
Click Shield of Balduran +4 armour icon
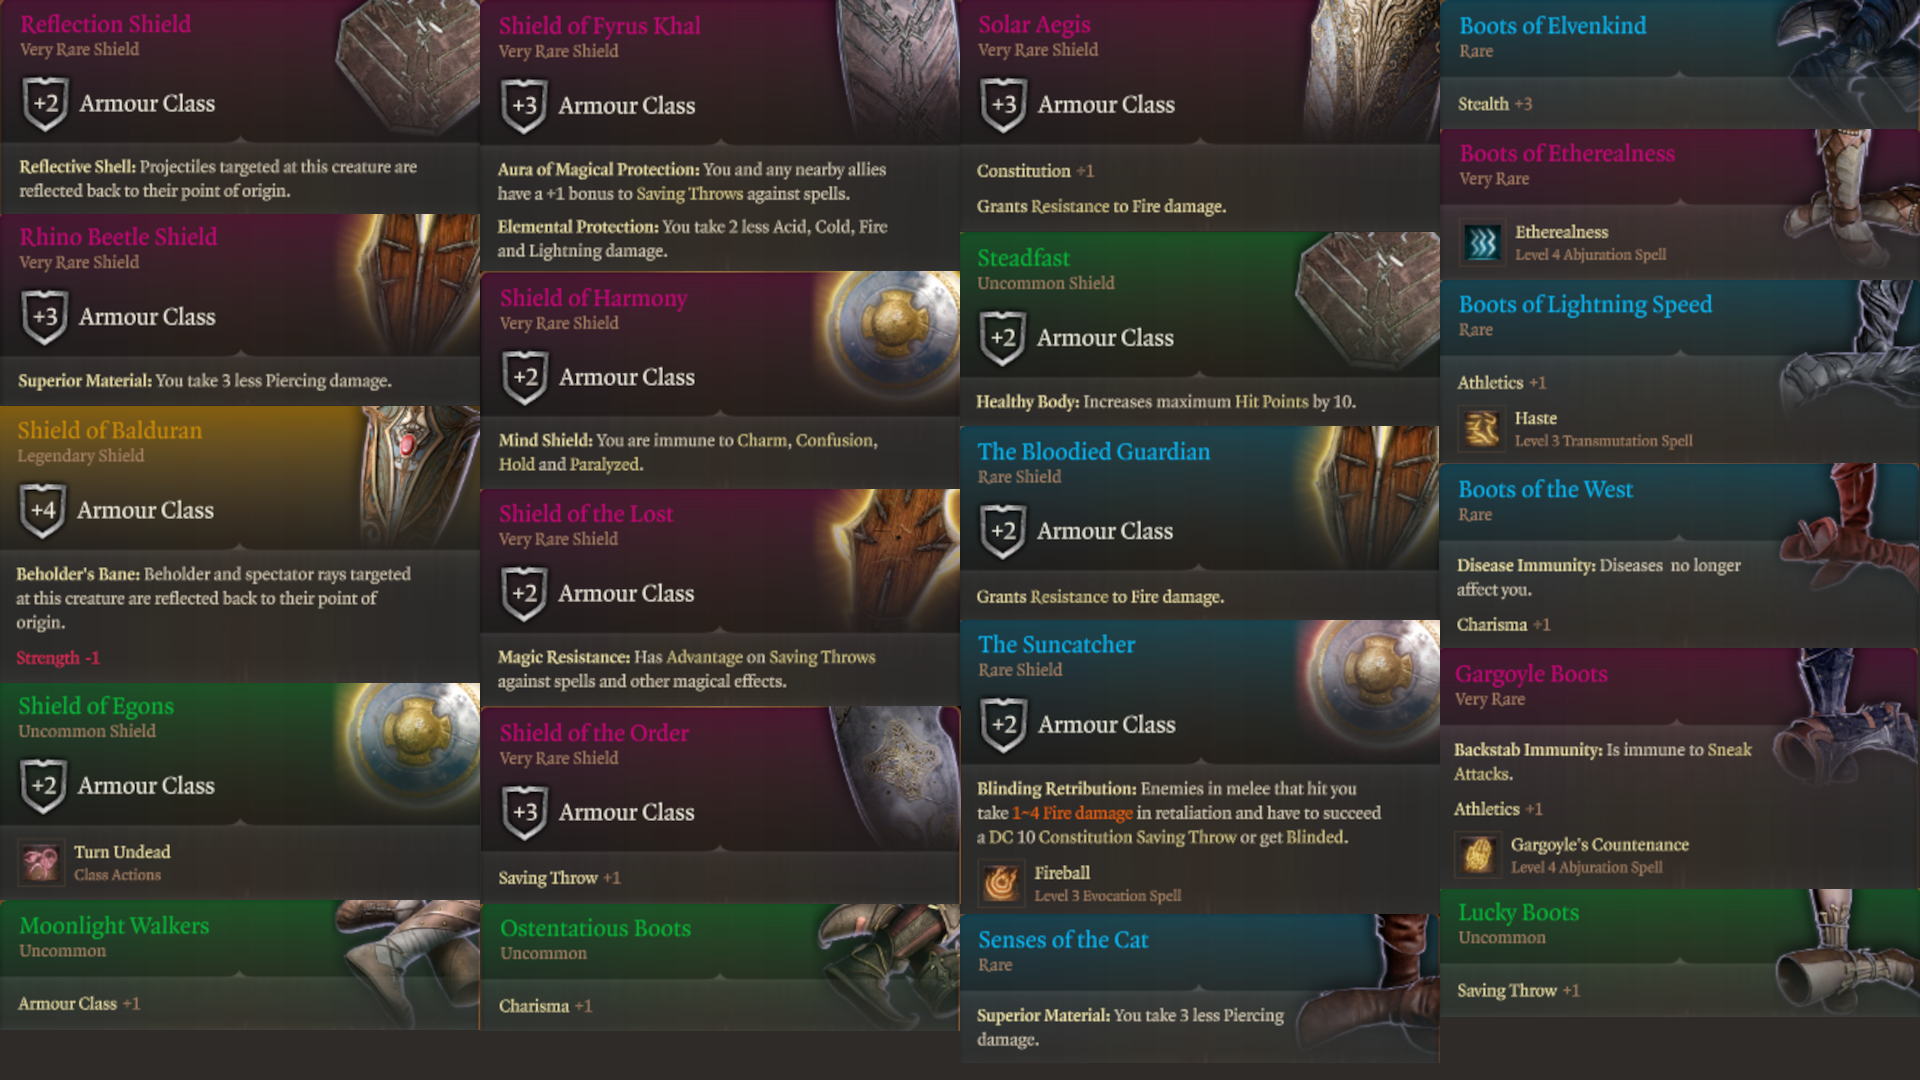tap(43, 510)
